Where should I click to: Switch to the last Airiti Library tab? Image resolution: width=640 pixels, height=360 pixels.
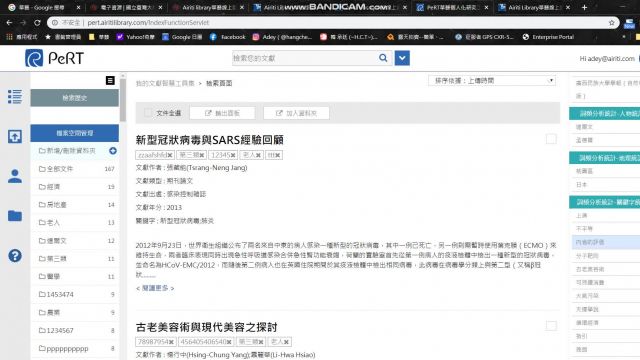(x=534, y=7)
